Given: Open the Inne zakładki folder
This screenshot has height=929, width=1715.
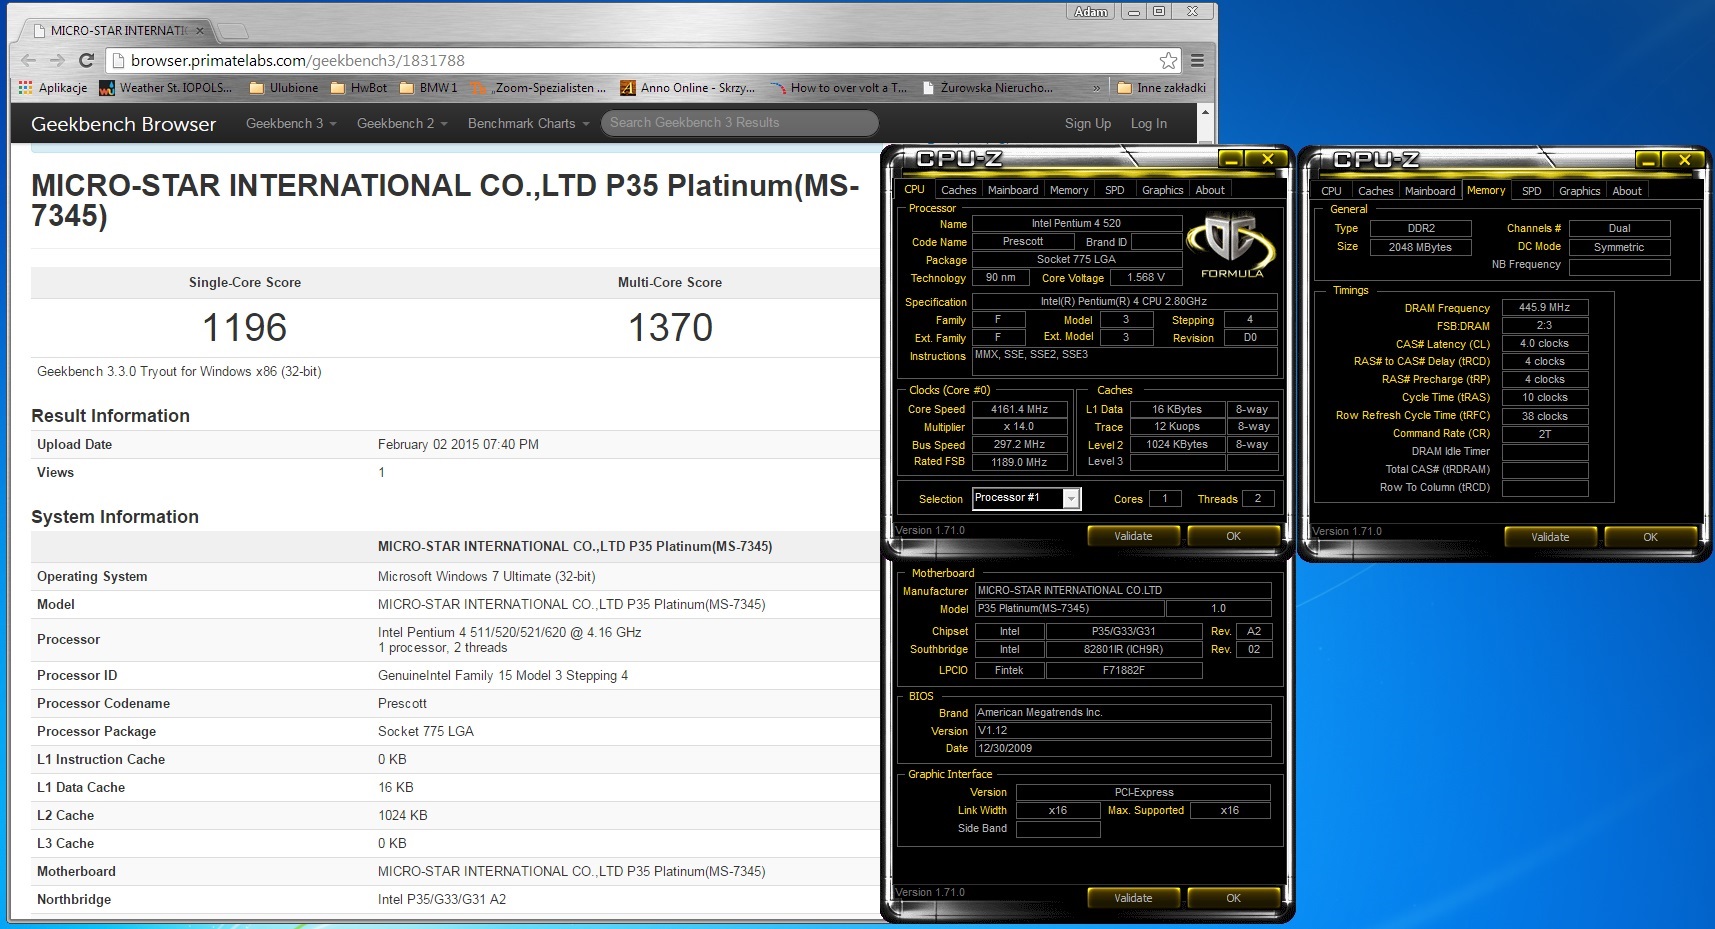Looking at the screenshot, I should click(1161, 88).
